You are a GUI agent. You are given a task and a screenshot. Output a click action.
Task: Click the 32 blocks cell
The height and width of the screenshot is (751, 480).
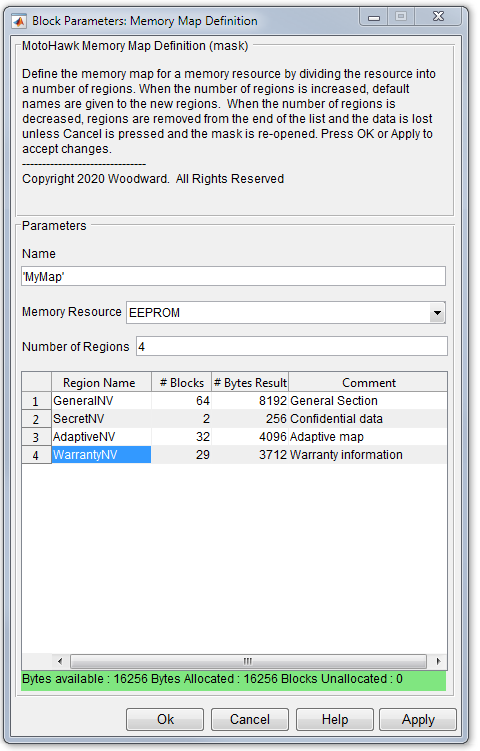point(182,437)
